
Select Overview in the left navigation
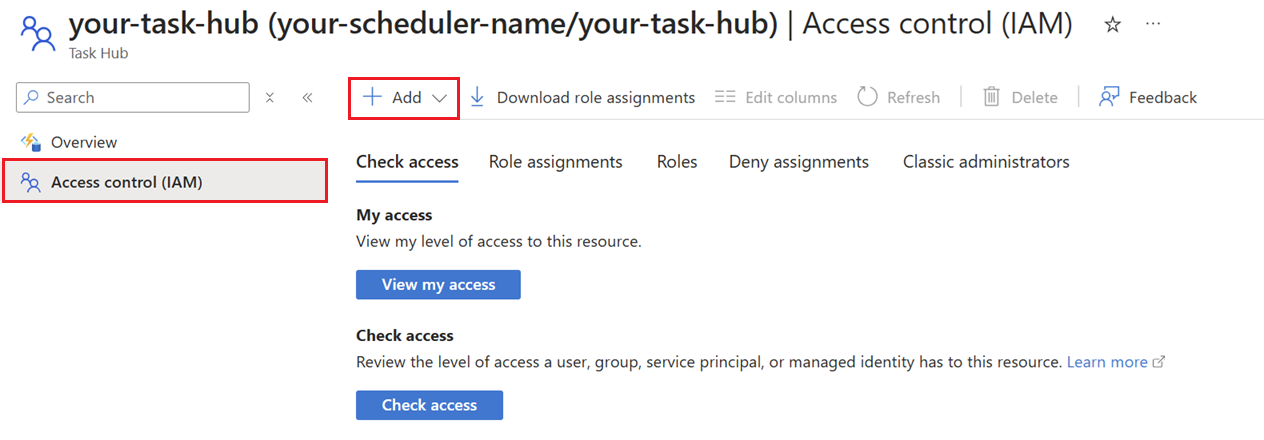(84, 143)
